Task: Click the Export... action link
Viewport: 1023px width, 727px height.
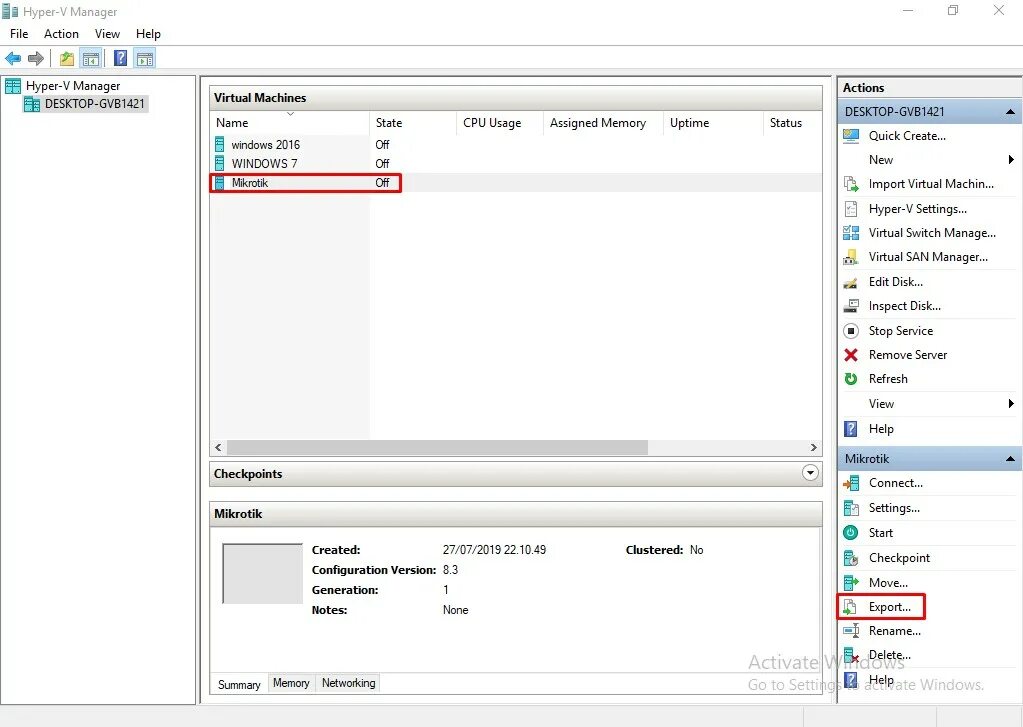Action: 889,607
